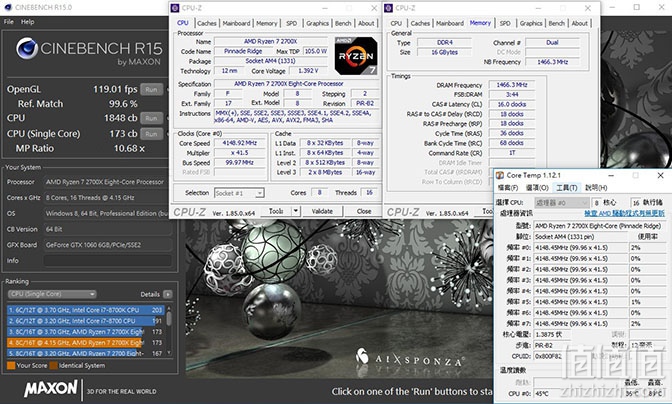The height and width of the screenshot is (404, 672).
Task: Switch to CPU tab in right CPU-Z
Action: pos(396,23)
